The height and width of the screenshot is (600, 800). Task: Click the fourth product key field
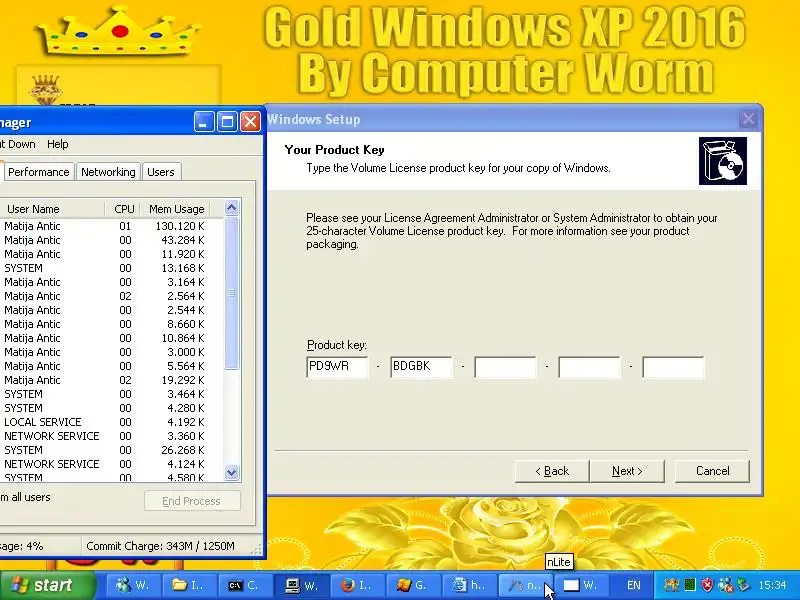[x=589, y=367]
